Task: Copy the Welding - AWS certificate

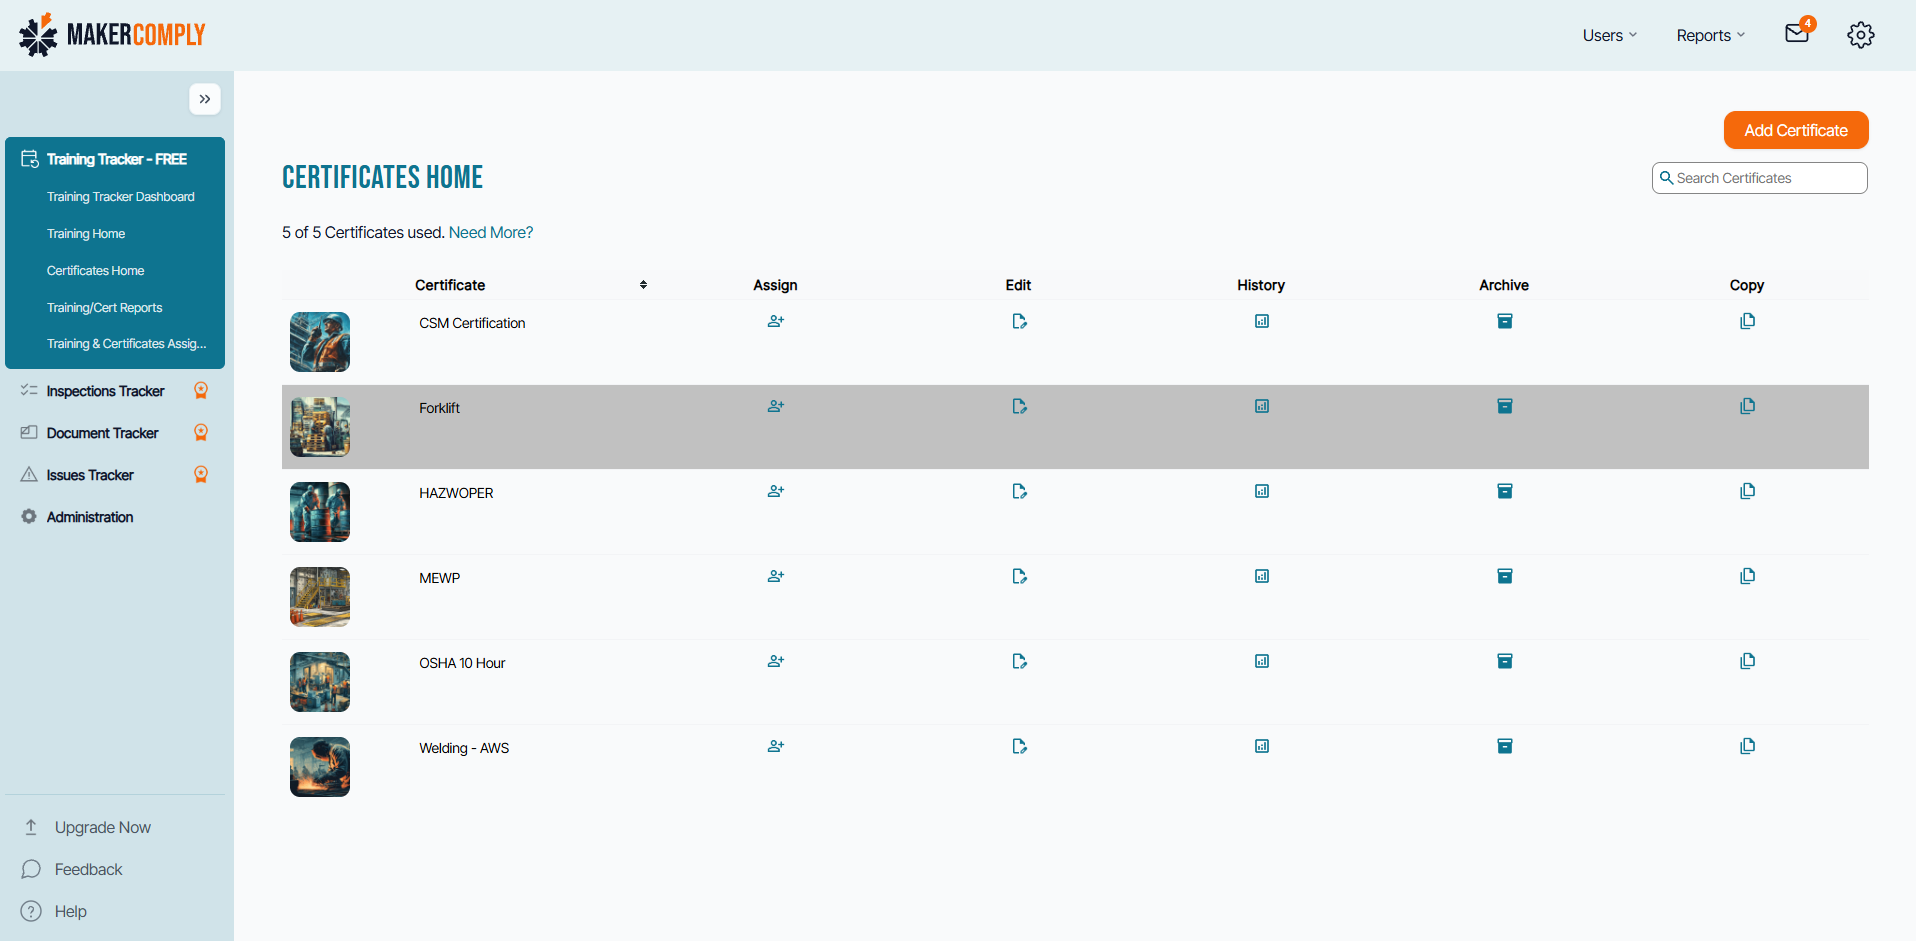Action: (1747, 746)
